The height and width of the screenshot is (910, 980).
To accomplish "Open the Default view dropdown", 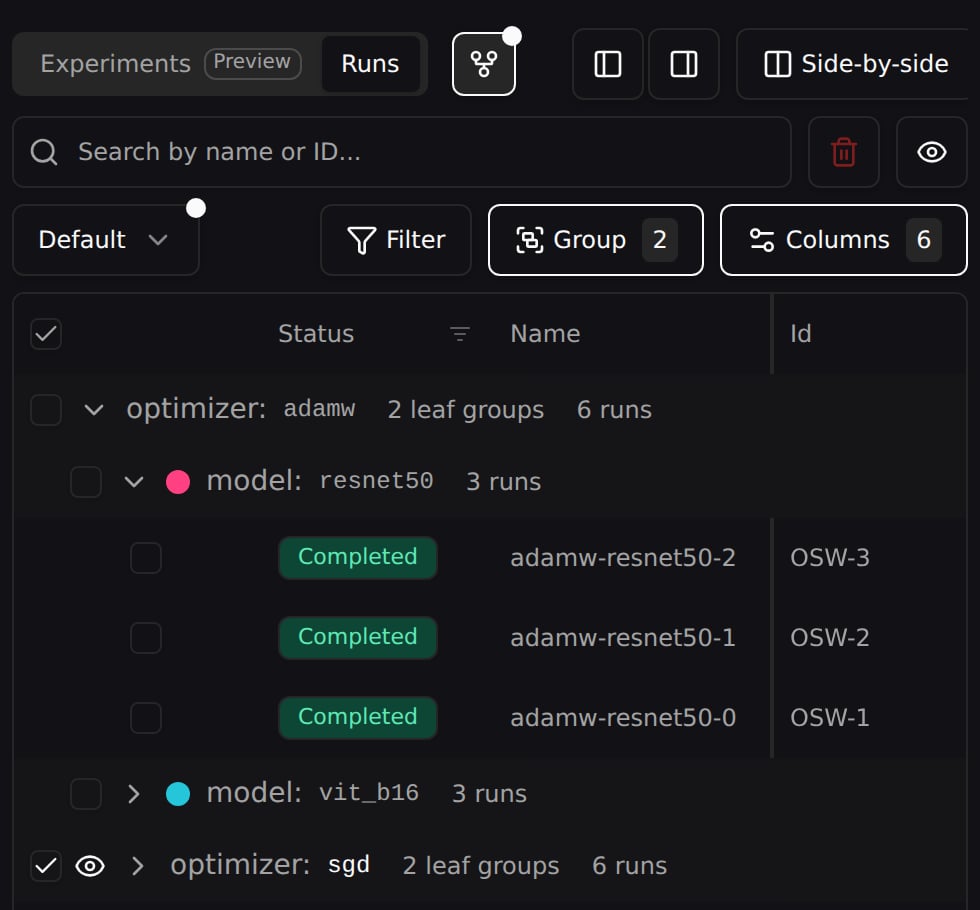I will pos(106,240).
